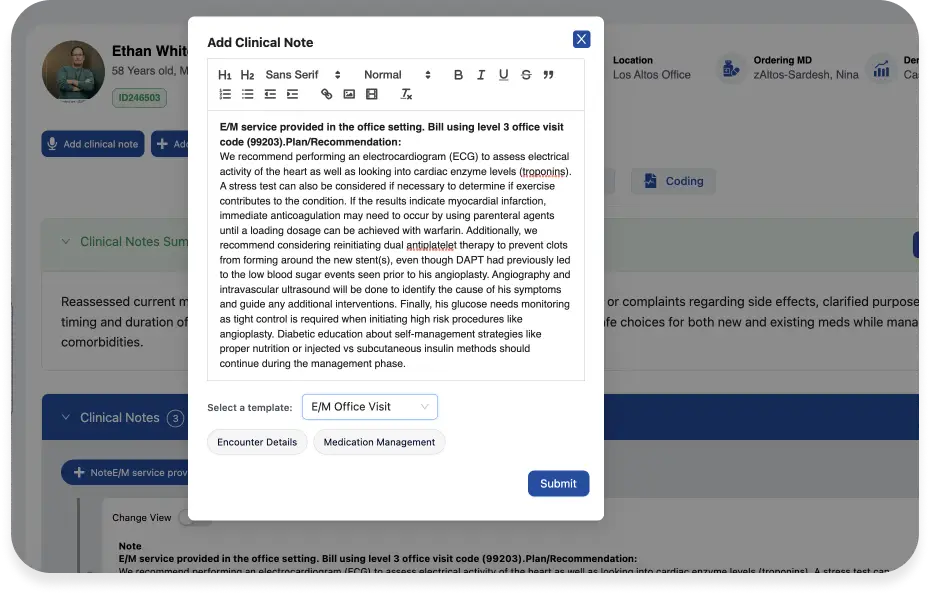This screenshot has width=930, height=595.
Task: Toggle strikethrough formatting
Action: [x=526, y=75]
